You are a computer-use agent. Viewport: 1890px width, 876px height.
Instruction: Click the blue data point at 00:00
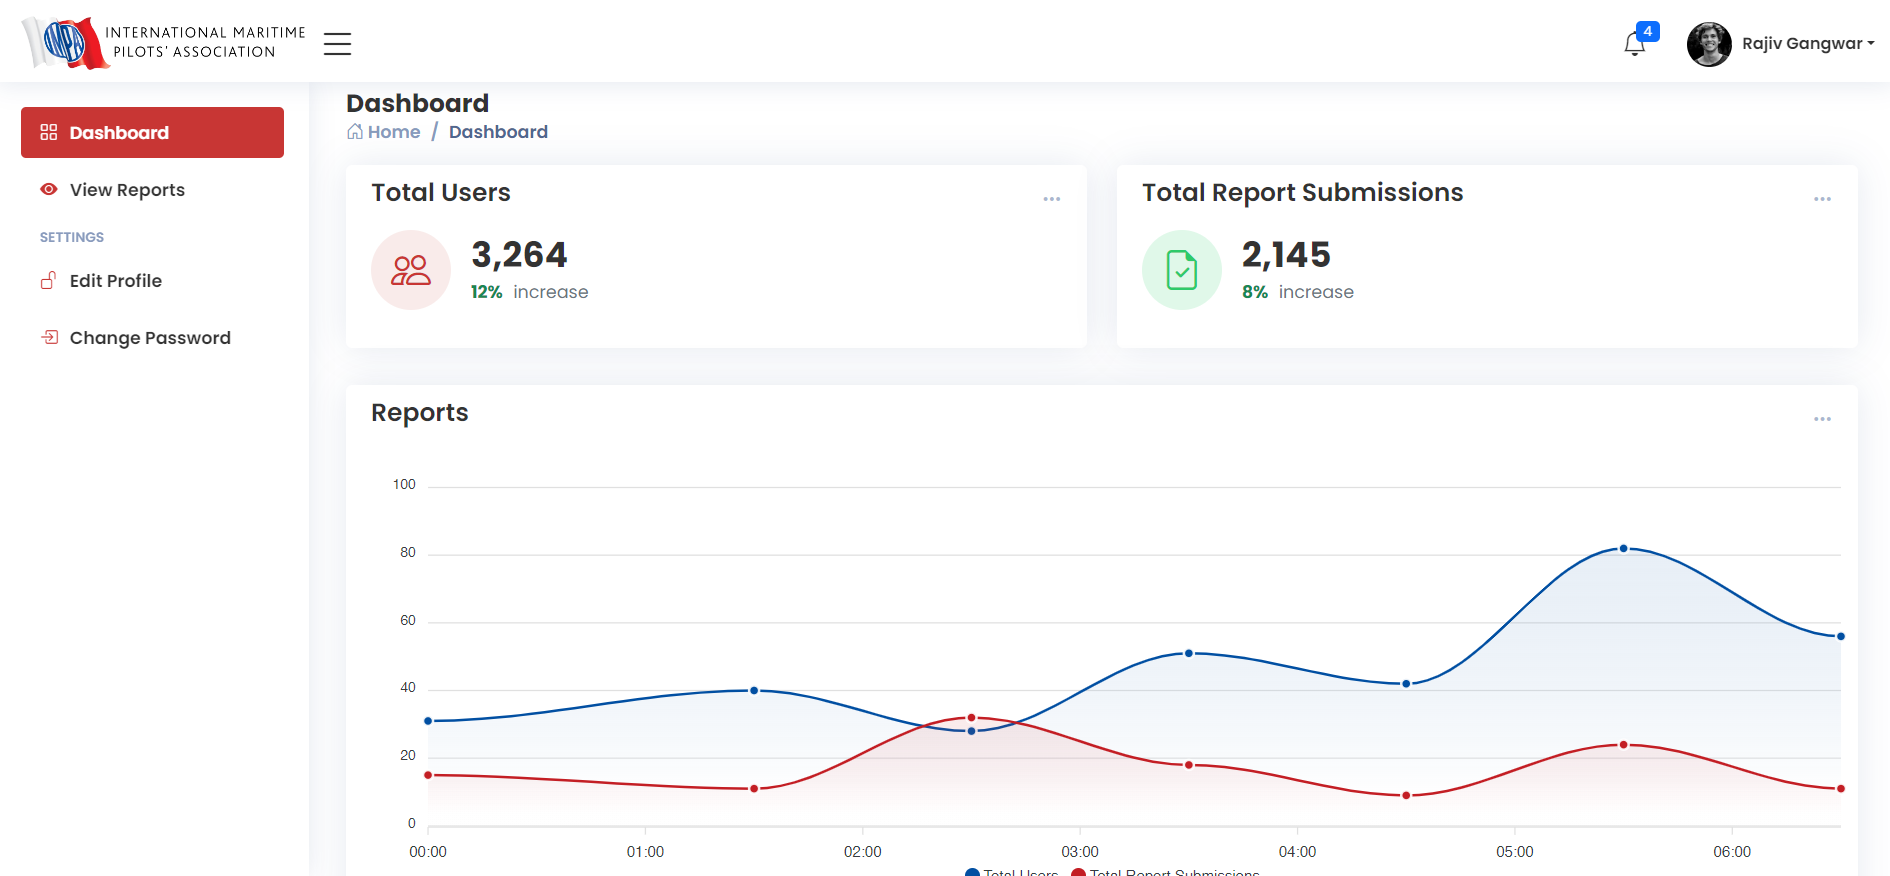428,721
